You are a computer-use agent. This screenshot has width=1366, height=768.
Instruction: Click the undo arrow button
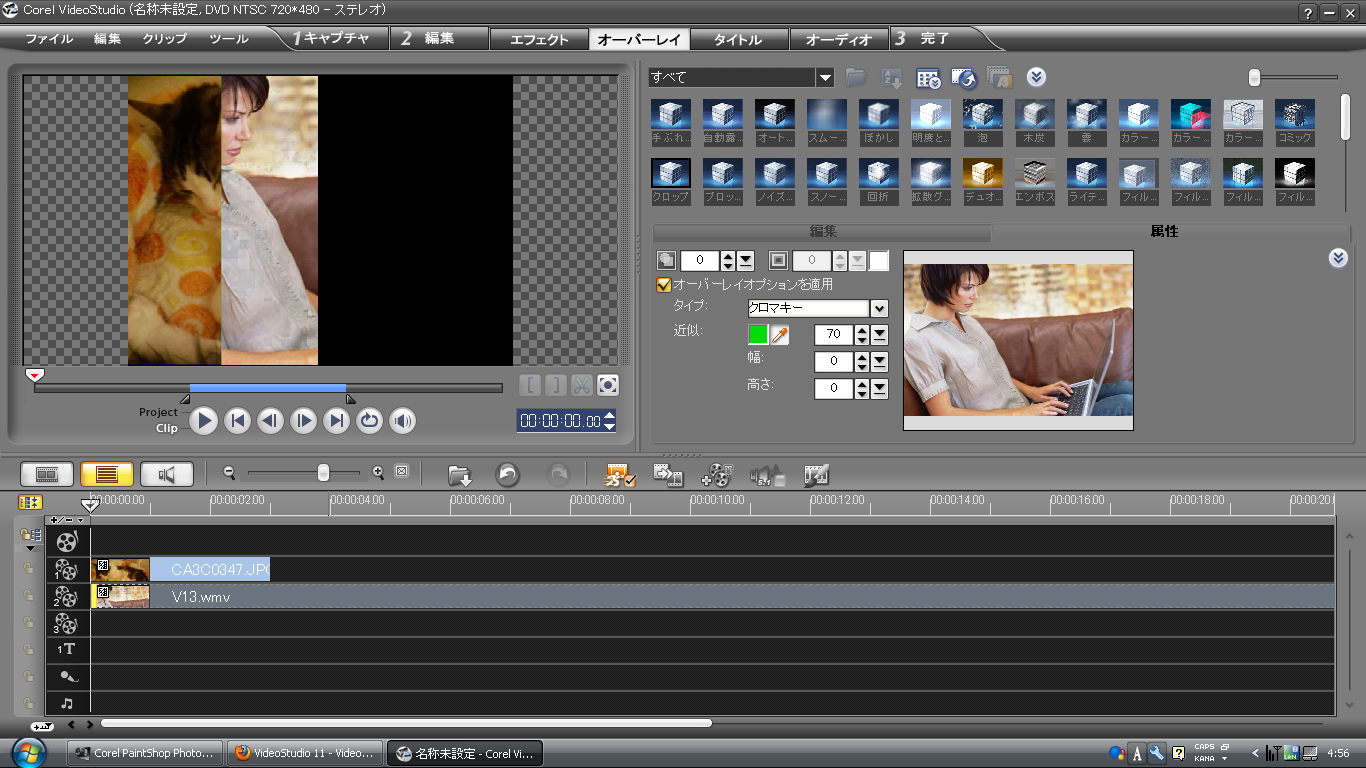(x=508, y=475)
